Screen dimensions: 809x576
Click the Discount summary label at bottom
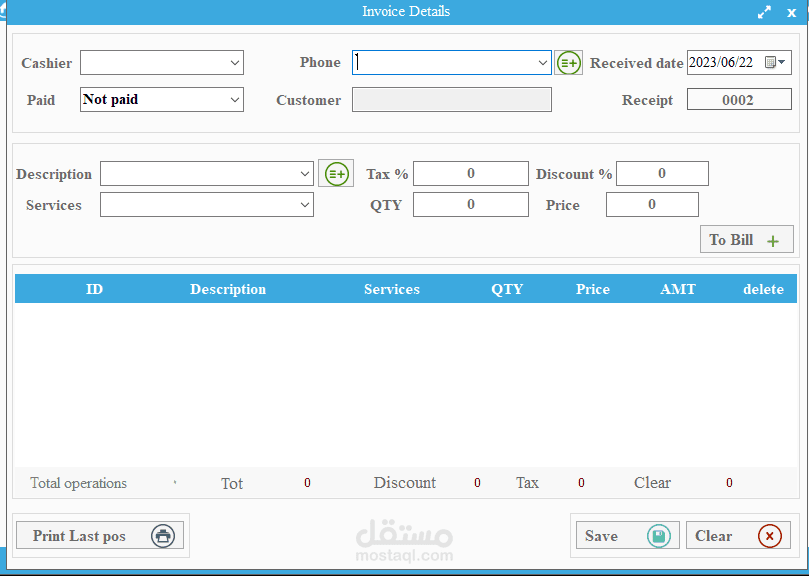pos(404,483)
